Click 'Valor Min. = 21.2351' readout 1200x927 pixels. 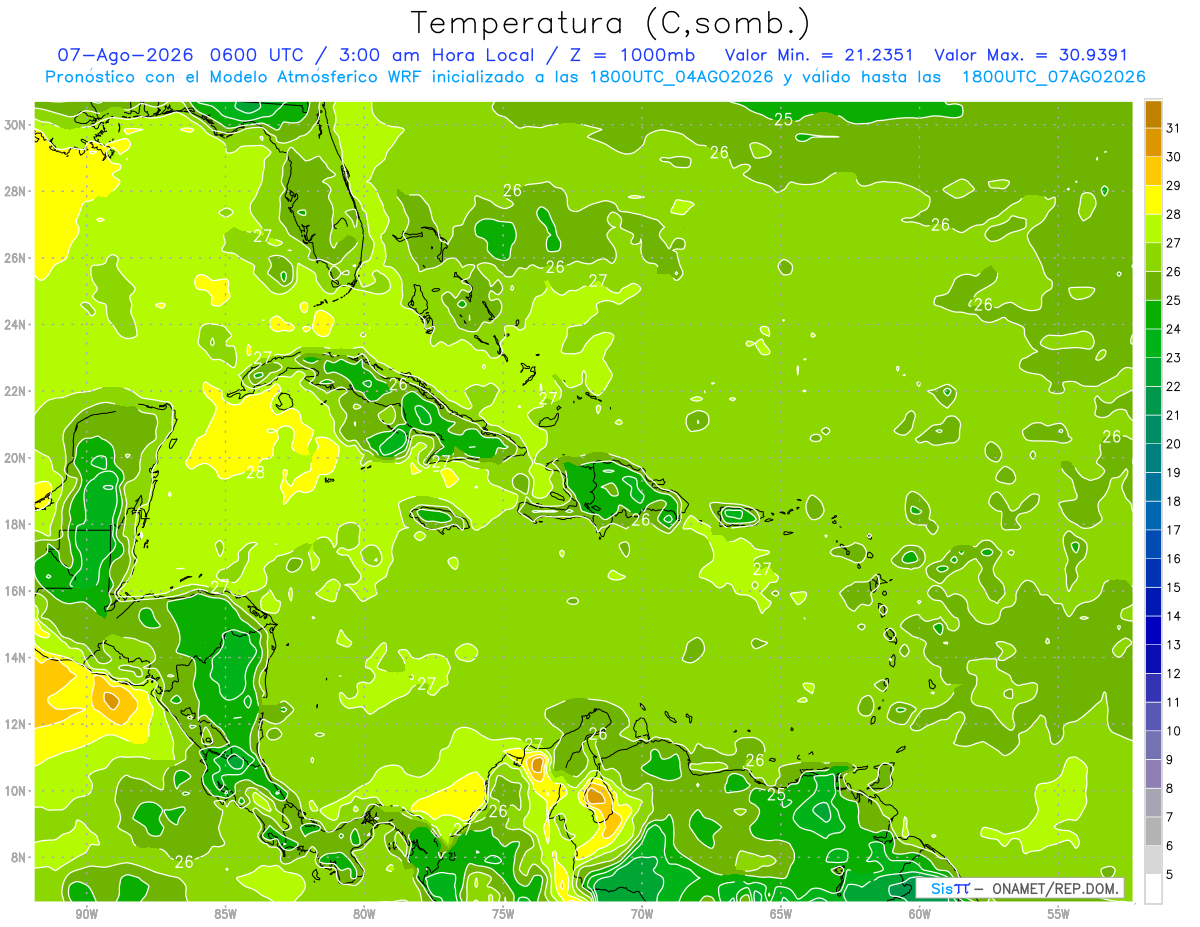820,55
